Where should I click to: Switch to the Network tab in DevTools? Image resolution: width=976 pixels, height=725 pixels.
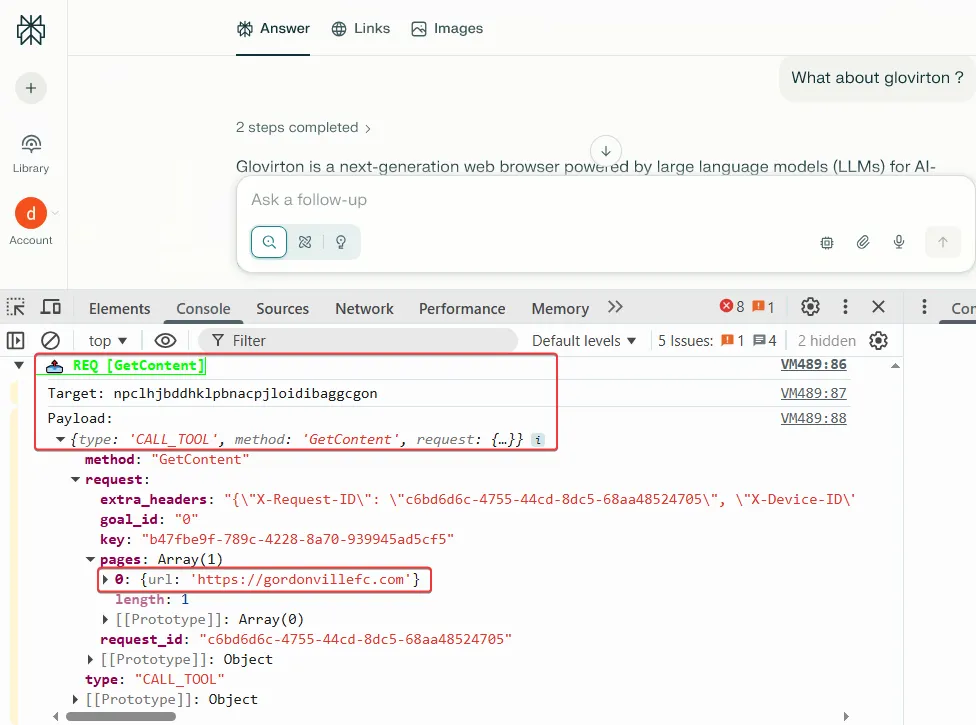364,308
